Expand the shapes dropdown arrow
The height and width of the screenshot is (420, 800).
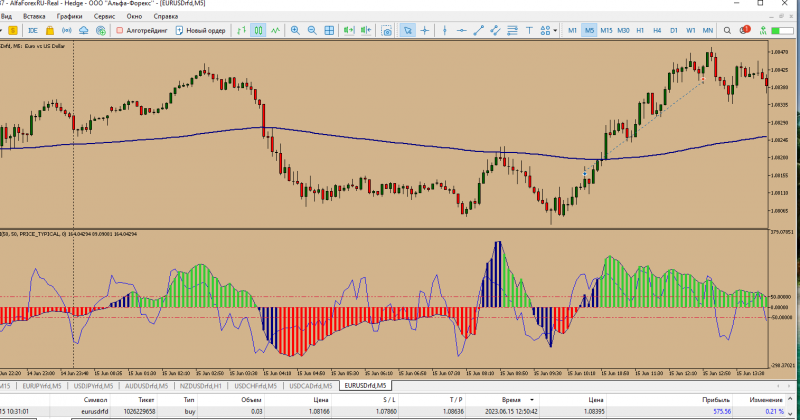tap(555, 31)
